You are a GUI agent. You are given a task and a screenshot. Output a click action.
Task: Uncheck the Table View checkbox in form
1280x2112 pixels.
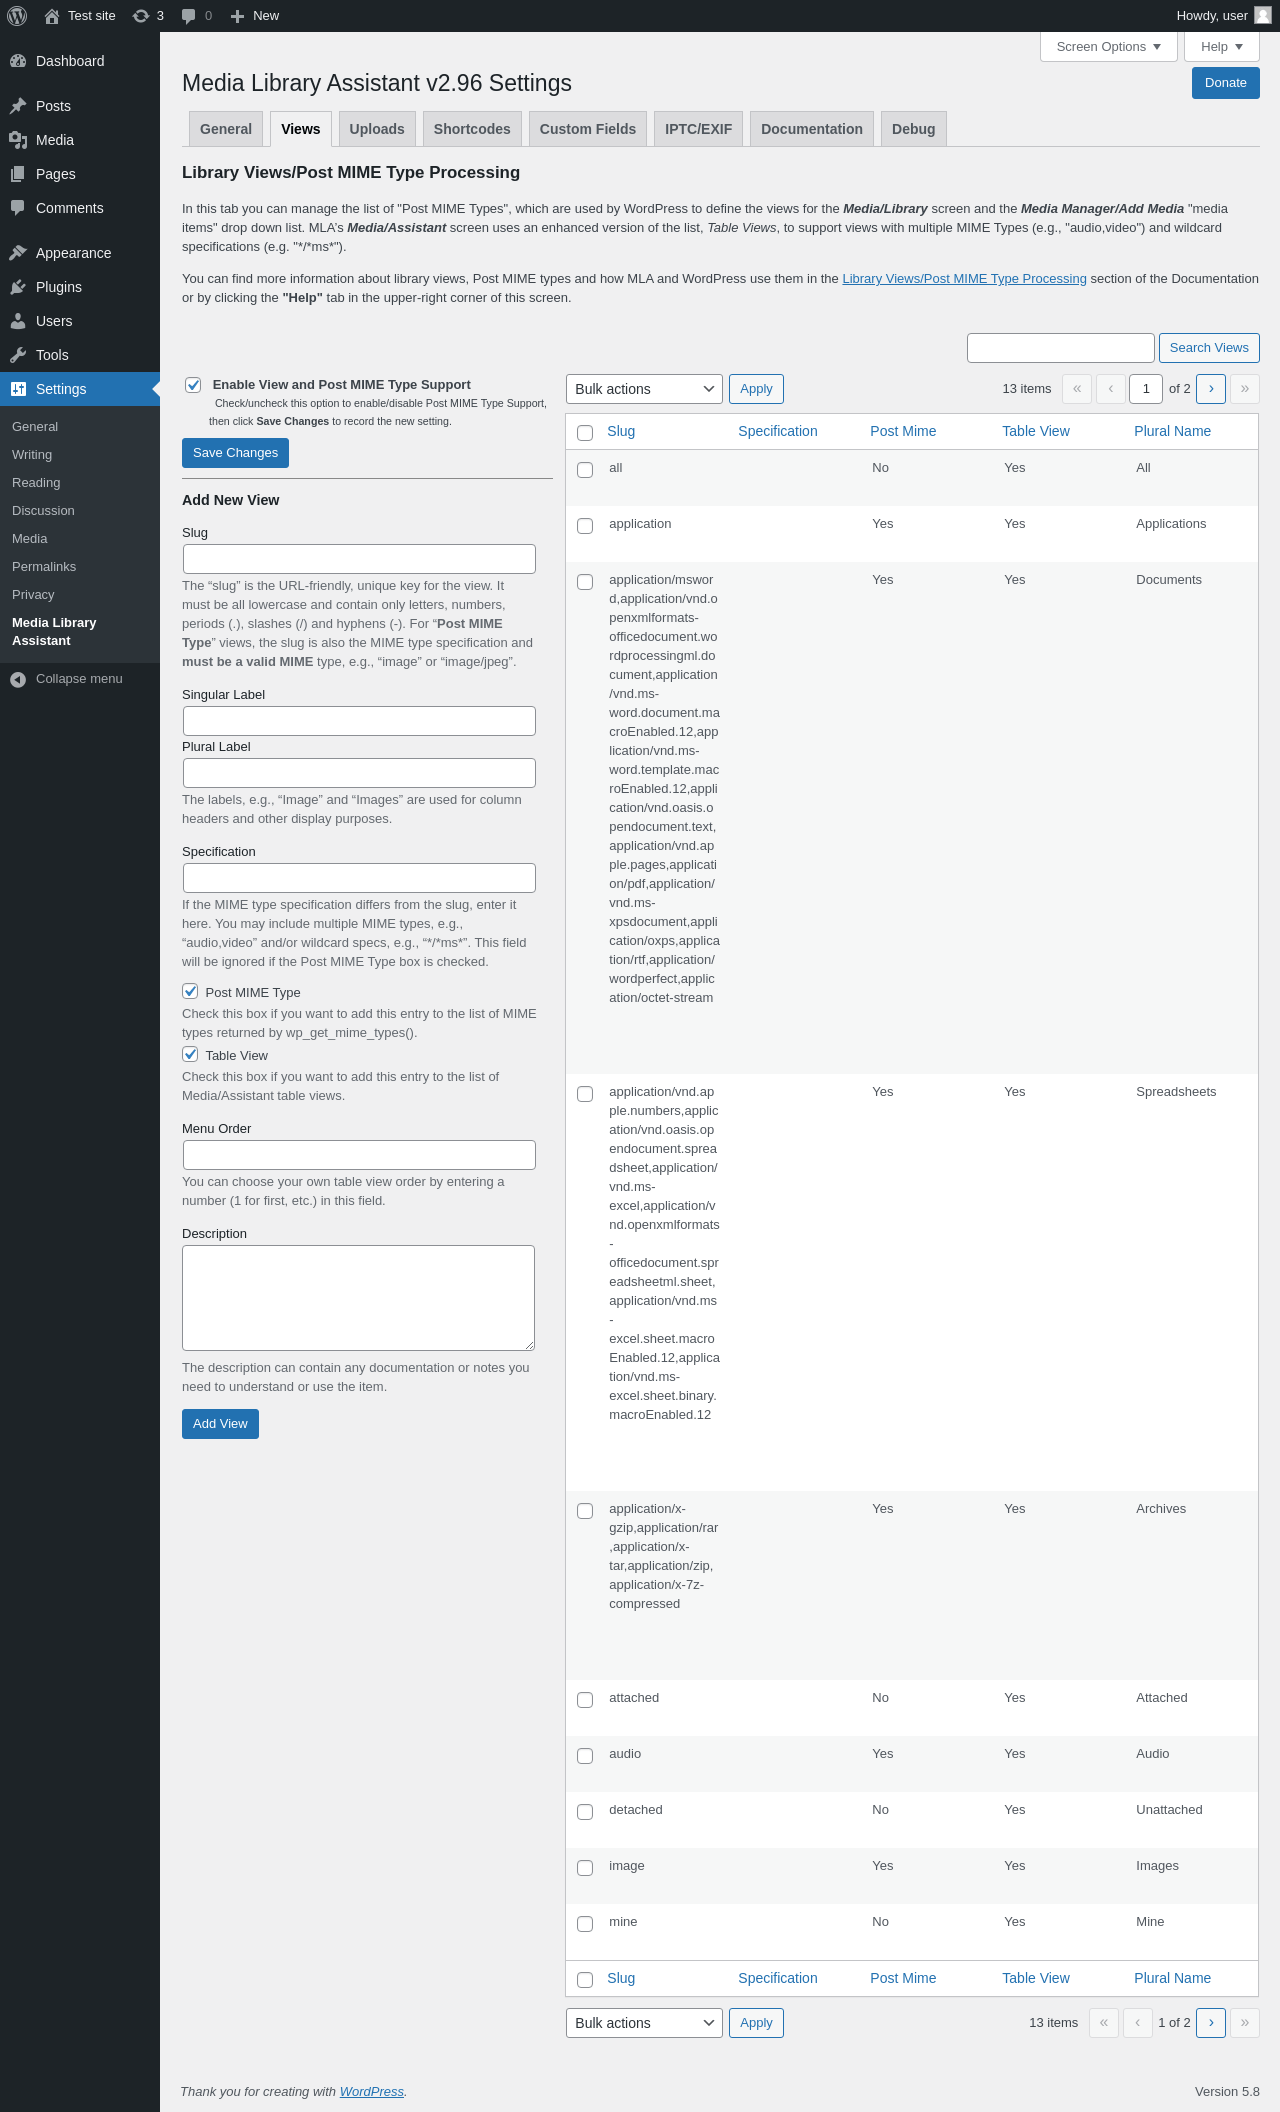point(190,1054)
